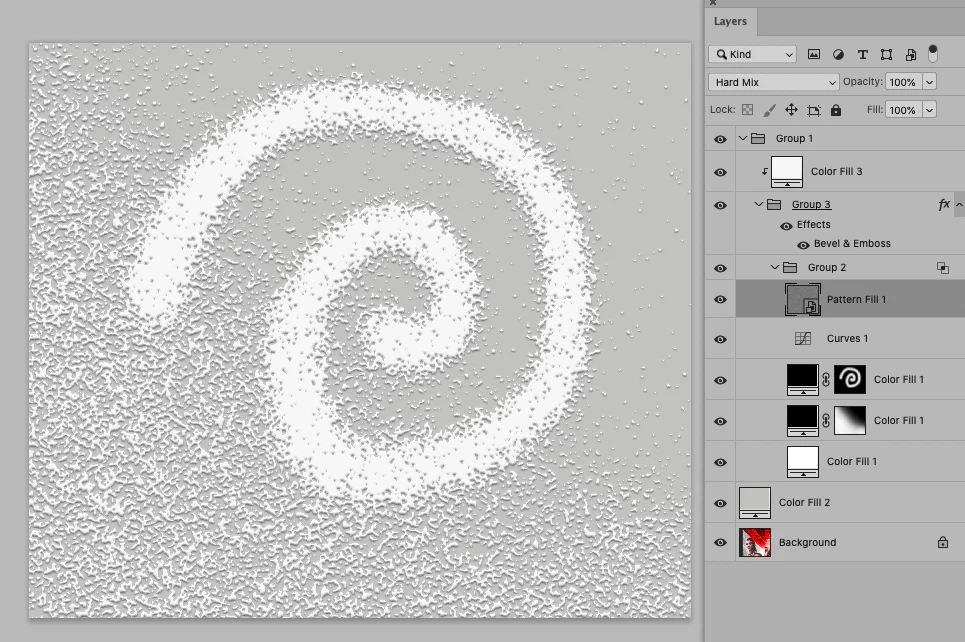Click black thumbnail of spiral-mask Color Fill 1
The height and width of the screenshot is (642, 965).
pyautogui.click(x=803, y=379)
